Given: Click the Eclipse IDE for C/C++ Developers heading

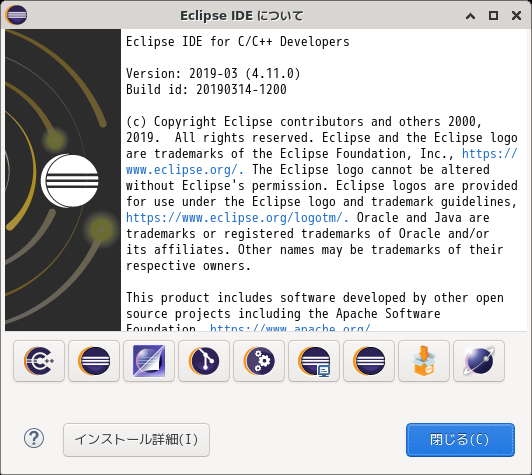Looking at the screenshot, I should click(238, 42).
